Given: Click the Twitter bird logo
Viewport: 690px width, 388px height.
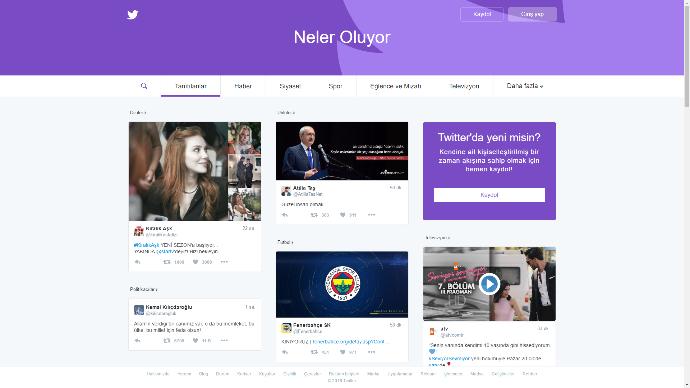Looking at the screenshot, I should [x=132, y=15].
